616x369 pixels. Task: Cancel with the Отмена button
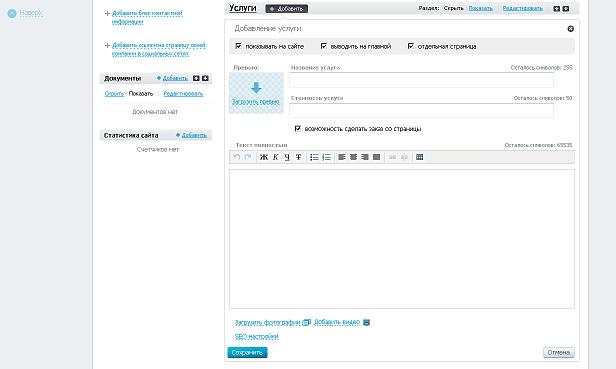click(x=559, y=352)
